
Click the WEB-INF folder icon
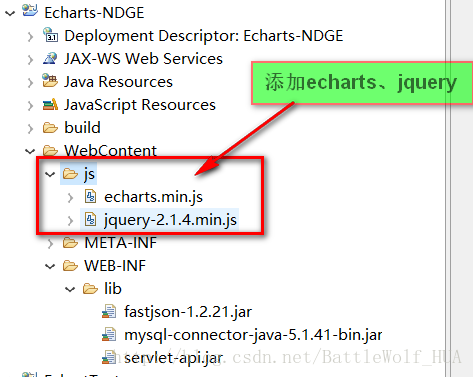click(70, 266)
